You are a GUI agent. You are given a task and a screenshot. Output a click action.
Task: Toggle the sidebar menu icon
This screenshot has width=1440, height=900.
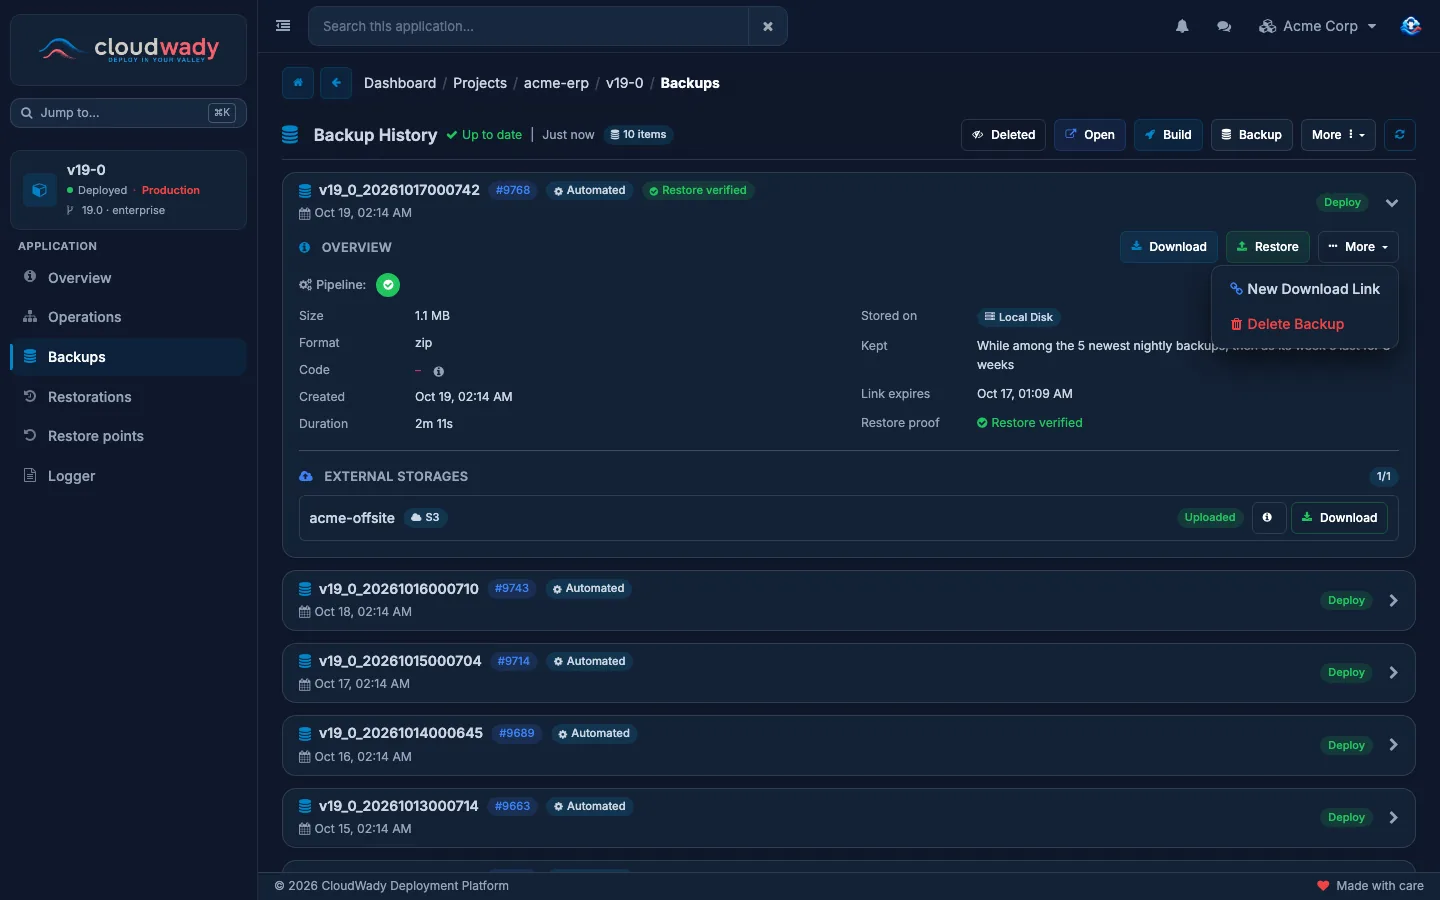pos(283,26)
